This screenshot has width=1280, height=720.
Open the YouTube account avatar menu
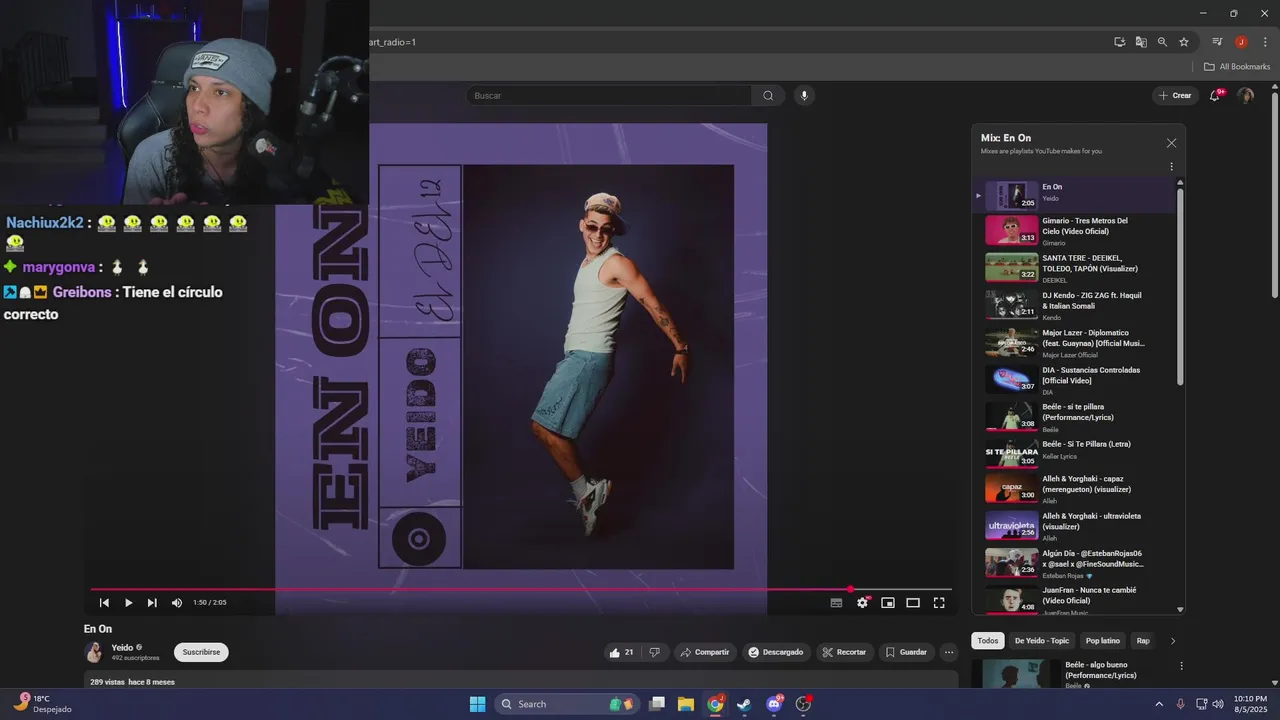coord(1245,96)
